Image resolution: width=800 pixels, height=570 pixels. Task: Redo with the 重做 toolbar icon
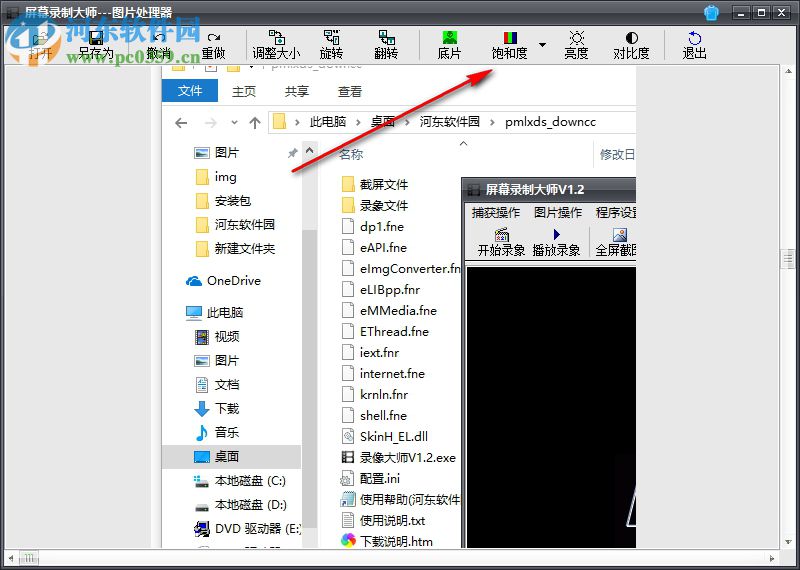point(213,38)
